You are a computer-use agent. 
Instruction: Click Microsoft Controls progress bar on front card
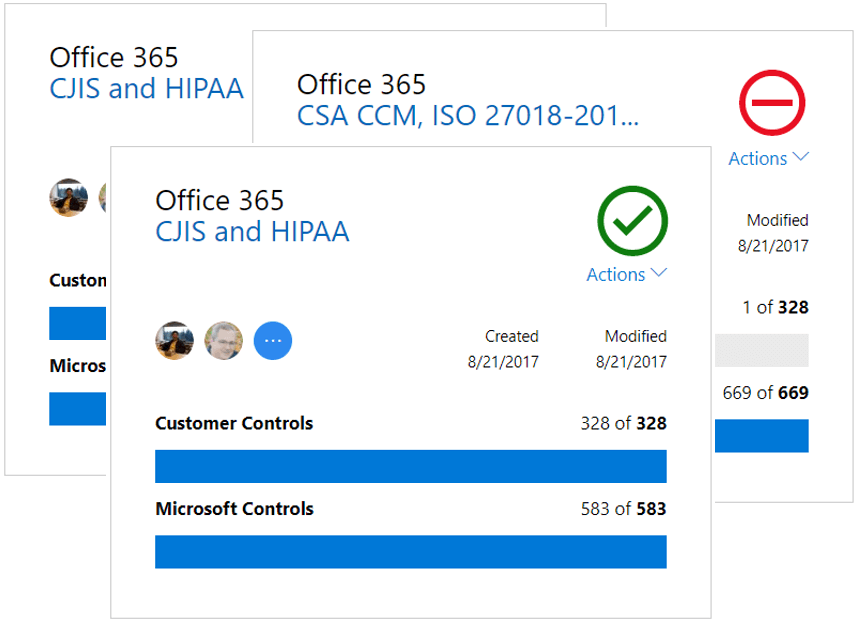[410, 552]
